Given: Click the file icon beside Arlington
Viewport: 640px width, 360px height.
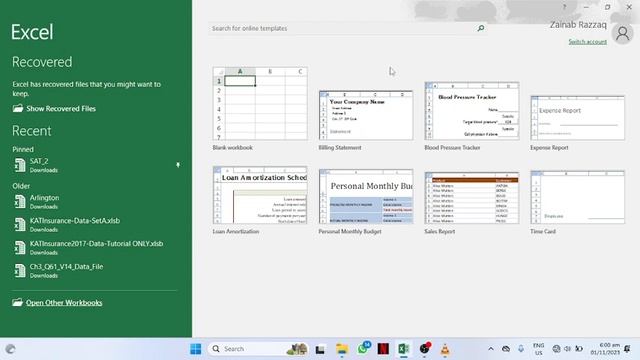Looking at the screenshot, I should (x=20, y=202).
